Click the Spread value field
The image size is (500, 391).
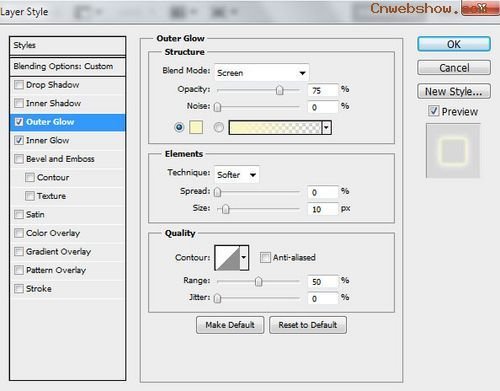click(x=323, y=192)
